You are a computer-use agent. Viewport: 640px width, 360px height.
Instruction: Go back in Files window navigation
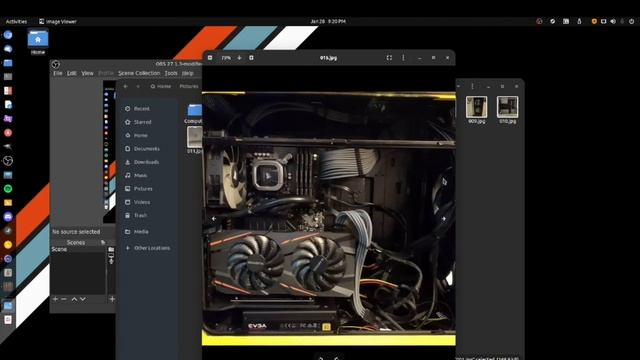click(126, 87)
